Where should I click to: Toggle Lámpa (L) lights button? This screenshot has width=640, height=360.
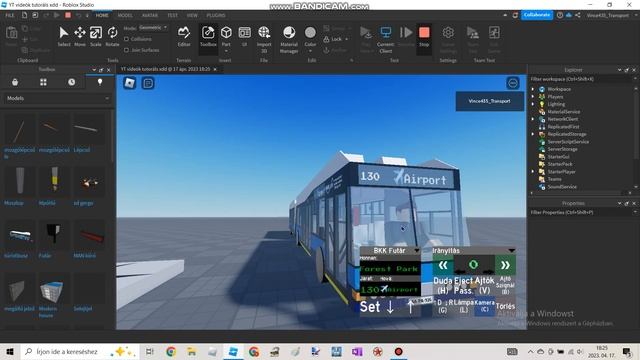(x=464, y=306)
